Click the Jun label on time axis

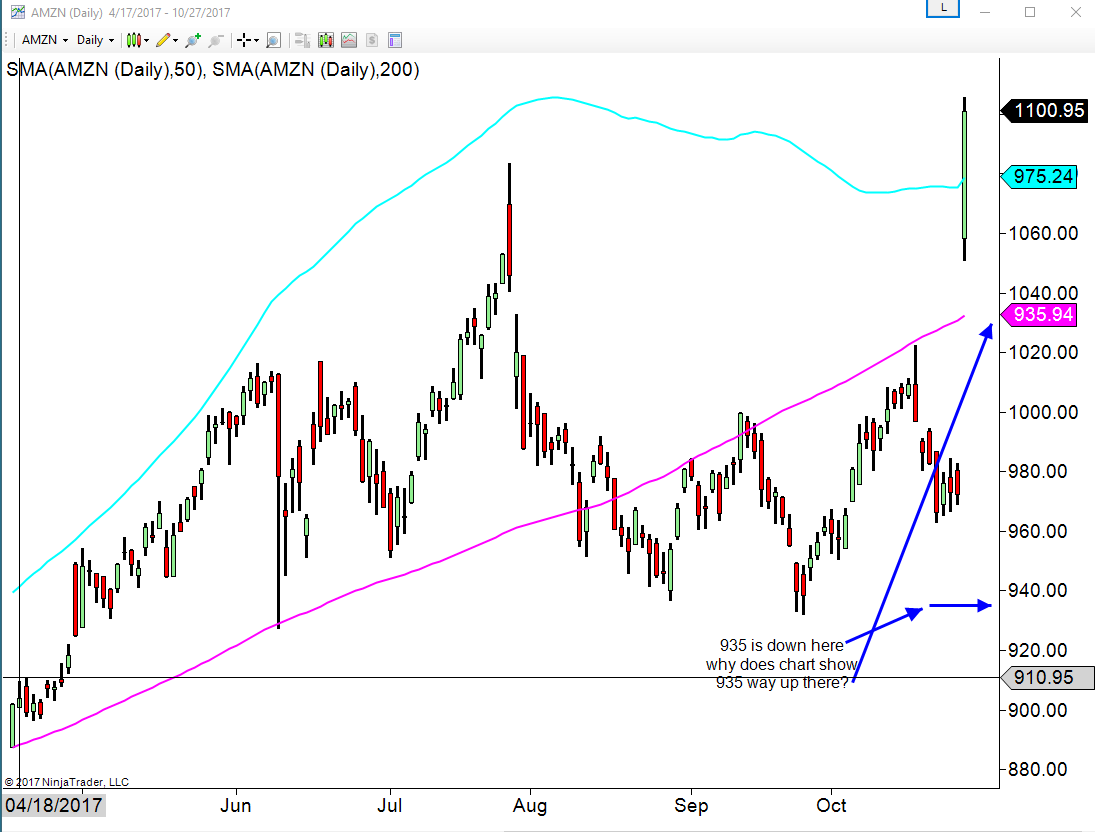point(235,805)
